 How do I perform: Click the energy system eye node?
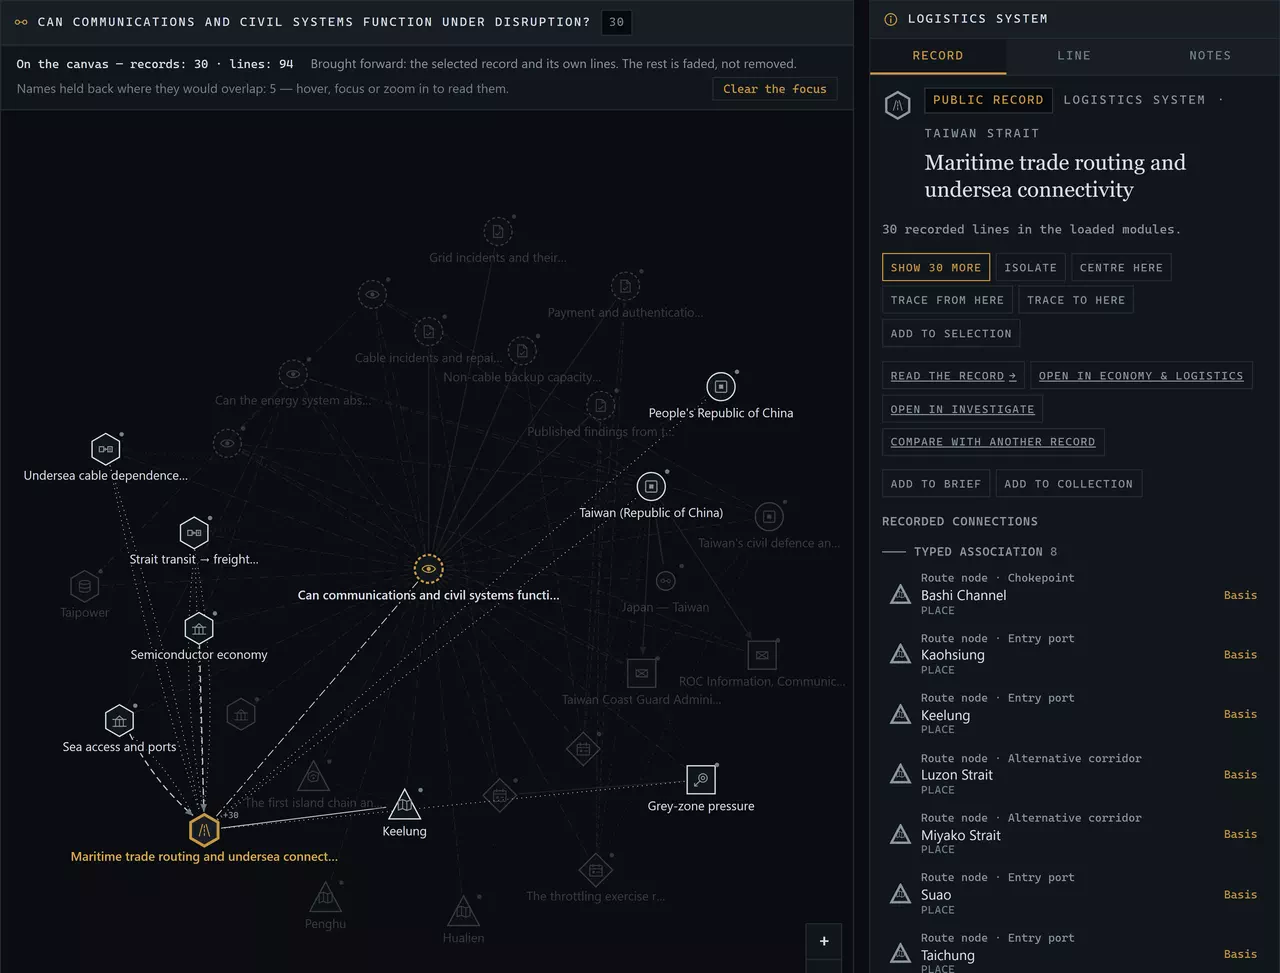[293, 375]
